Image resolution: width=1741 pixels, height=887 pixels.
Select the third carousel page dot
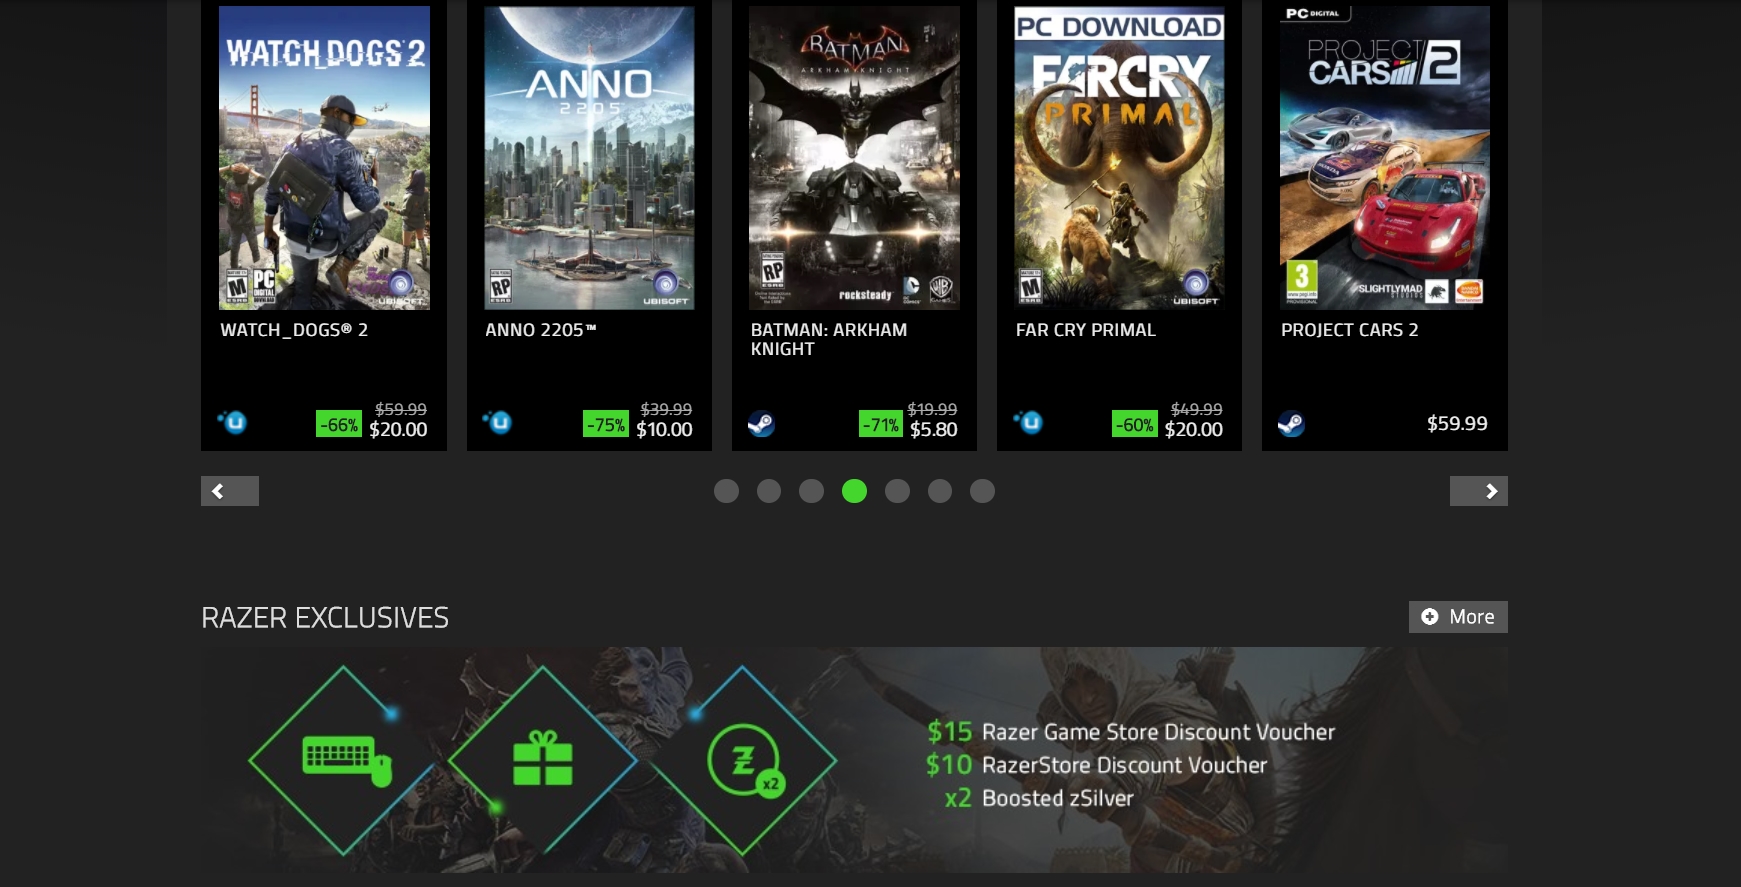(811, 491)
